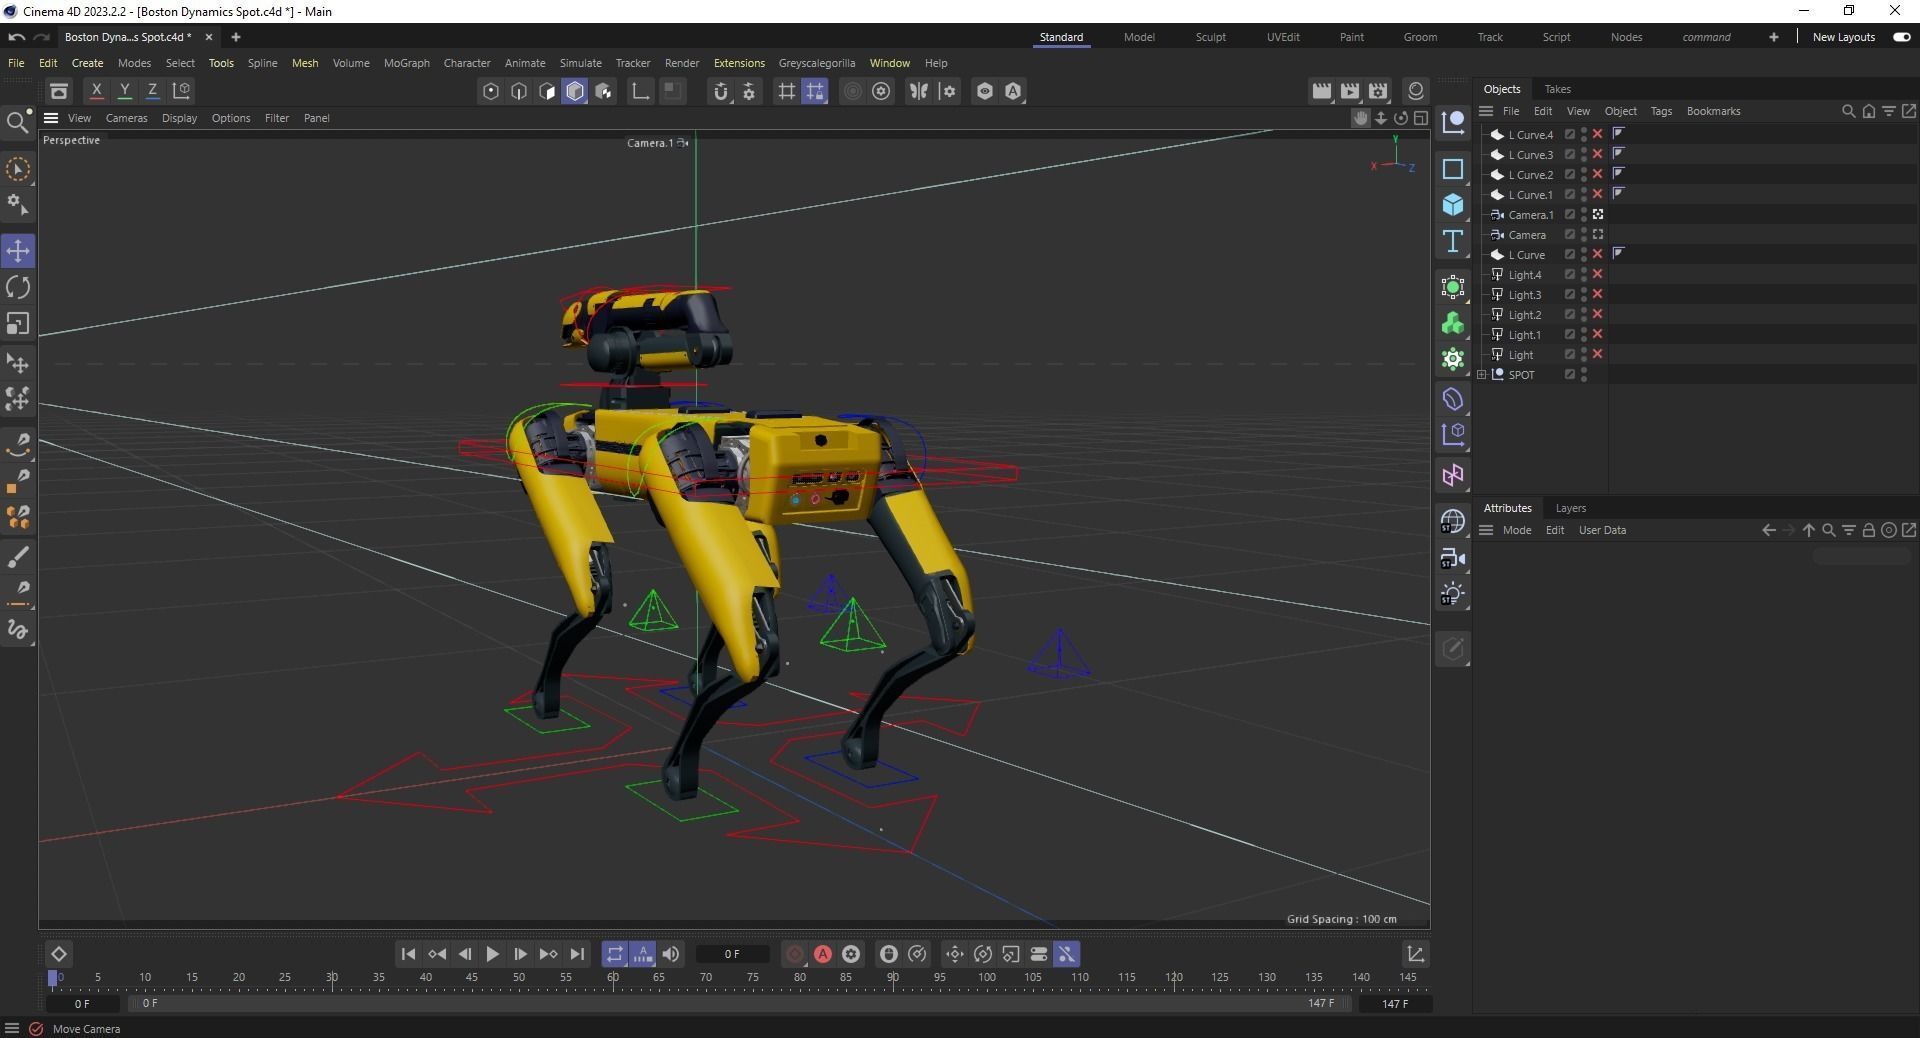Click the Camera object icon in right palette
Image resolution: width=1920 pixels, height=1038 pixels.
click(1453, 559)
